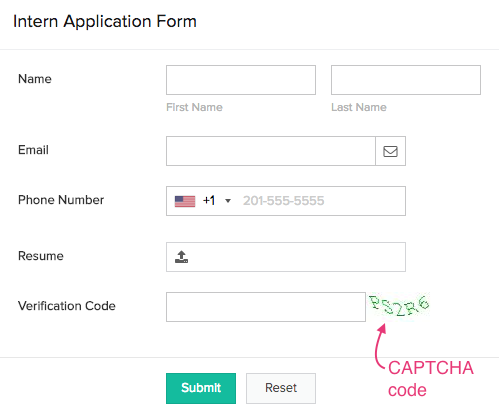The width and height of the screenshot is (499, 419).
Task: Click into the Email input field
Action: [271, 151]
